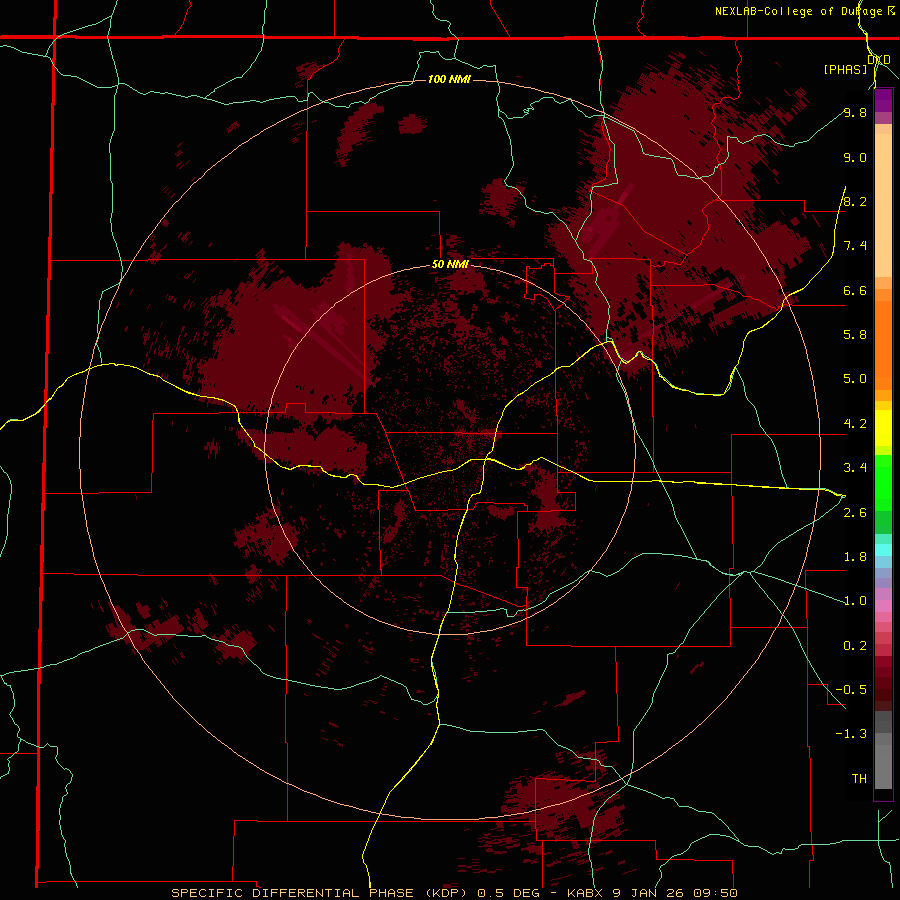The height and width of the screenshot is (900, 900).
Task: Pick the yellow segment of the color bar
Action: coord(883,428)
